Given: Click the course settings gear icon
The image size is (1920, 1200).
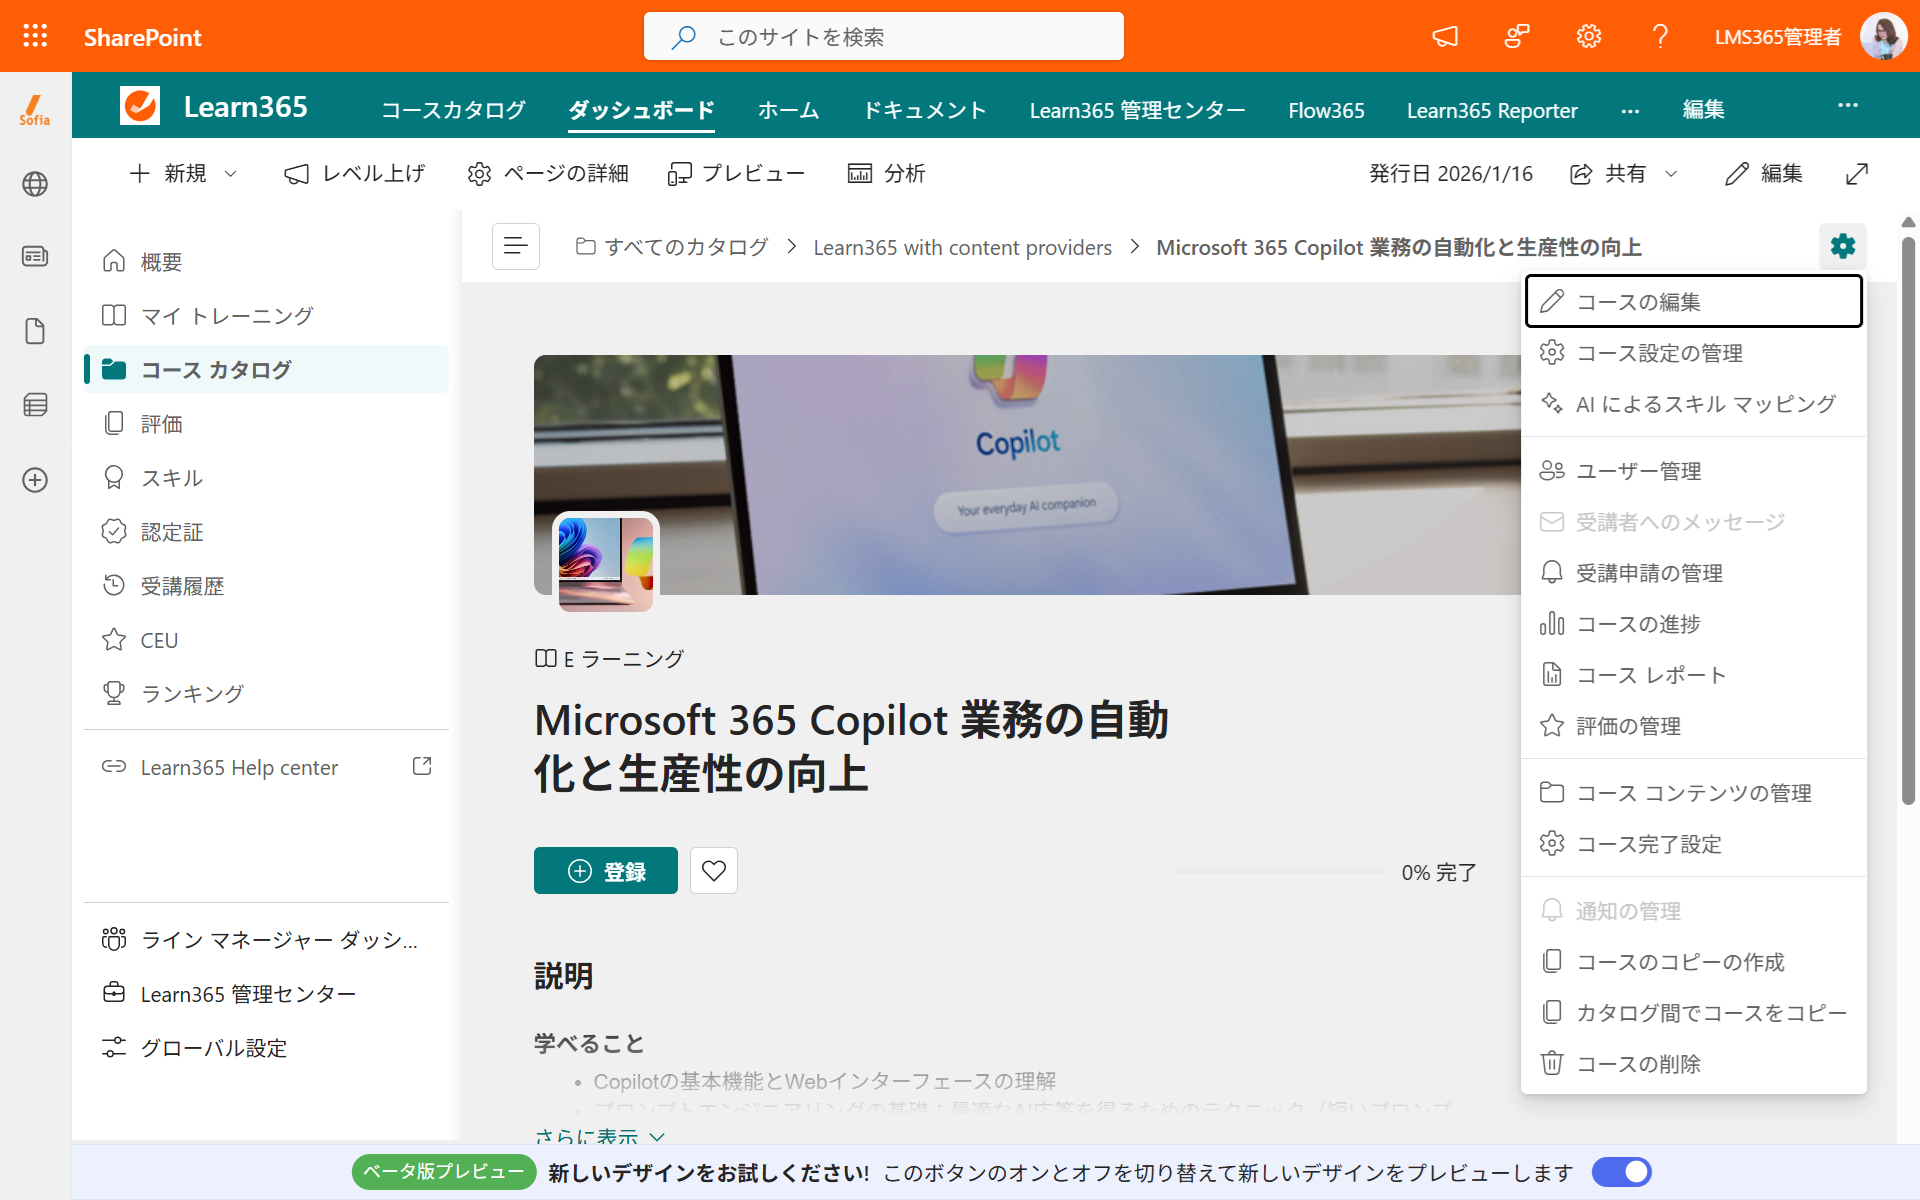Looking at the screenshot, I should (1842, 246).
